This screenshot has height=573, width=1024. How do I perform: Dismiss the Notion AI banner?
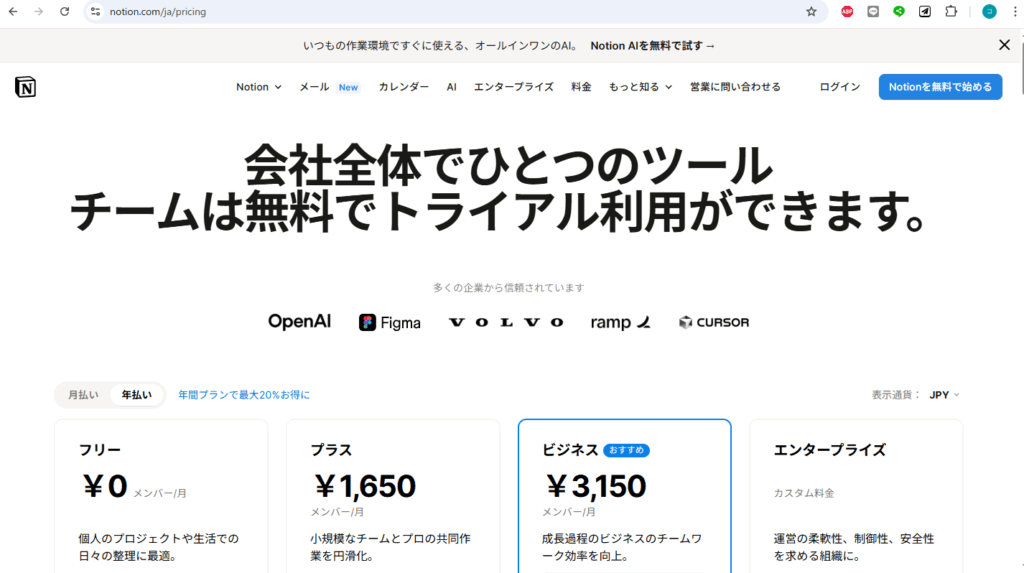pyautogui.click(x=1004, y=45)
